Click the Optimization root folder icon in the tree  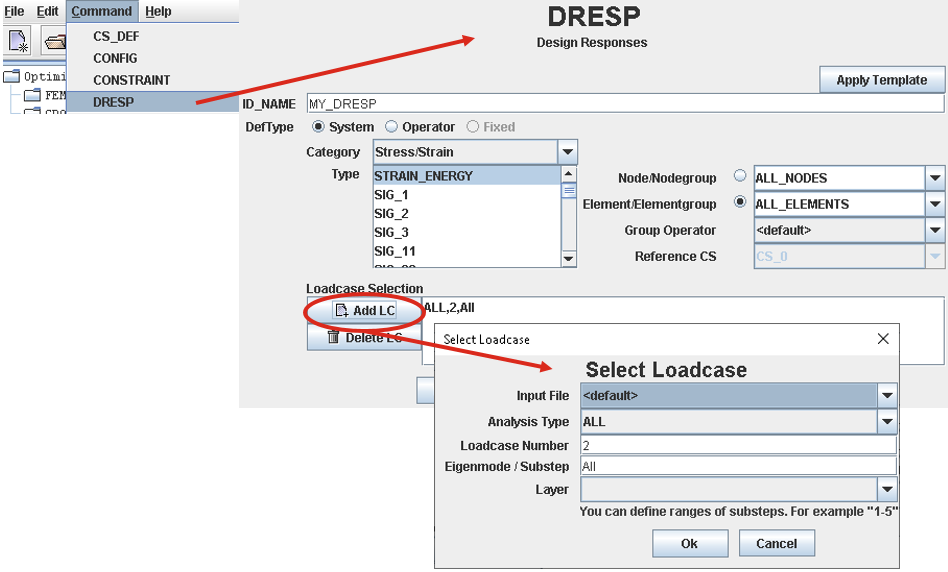point(11,76)
